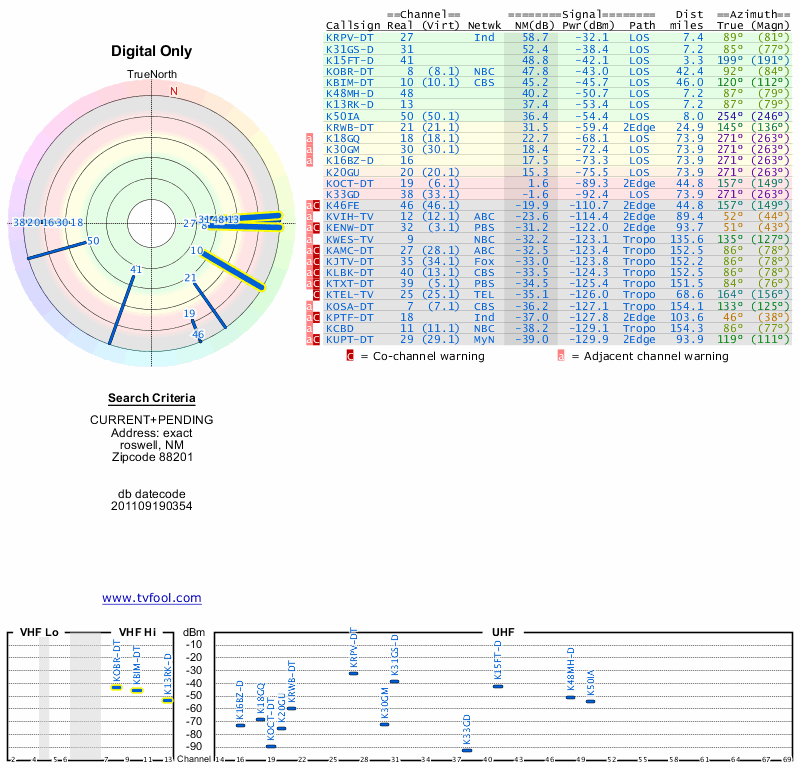Viewport: 800px width, 768px height.
Task: Select the KRPV-DT callsign in the table
Action: tap(349, 37)
